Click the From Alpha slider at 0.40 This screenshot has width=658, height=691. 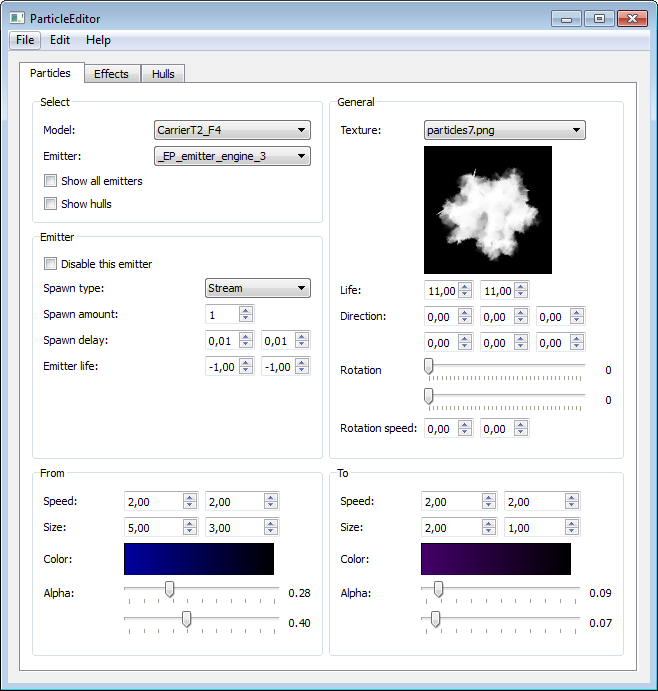[x=186, y=619]
